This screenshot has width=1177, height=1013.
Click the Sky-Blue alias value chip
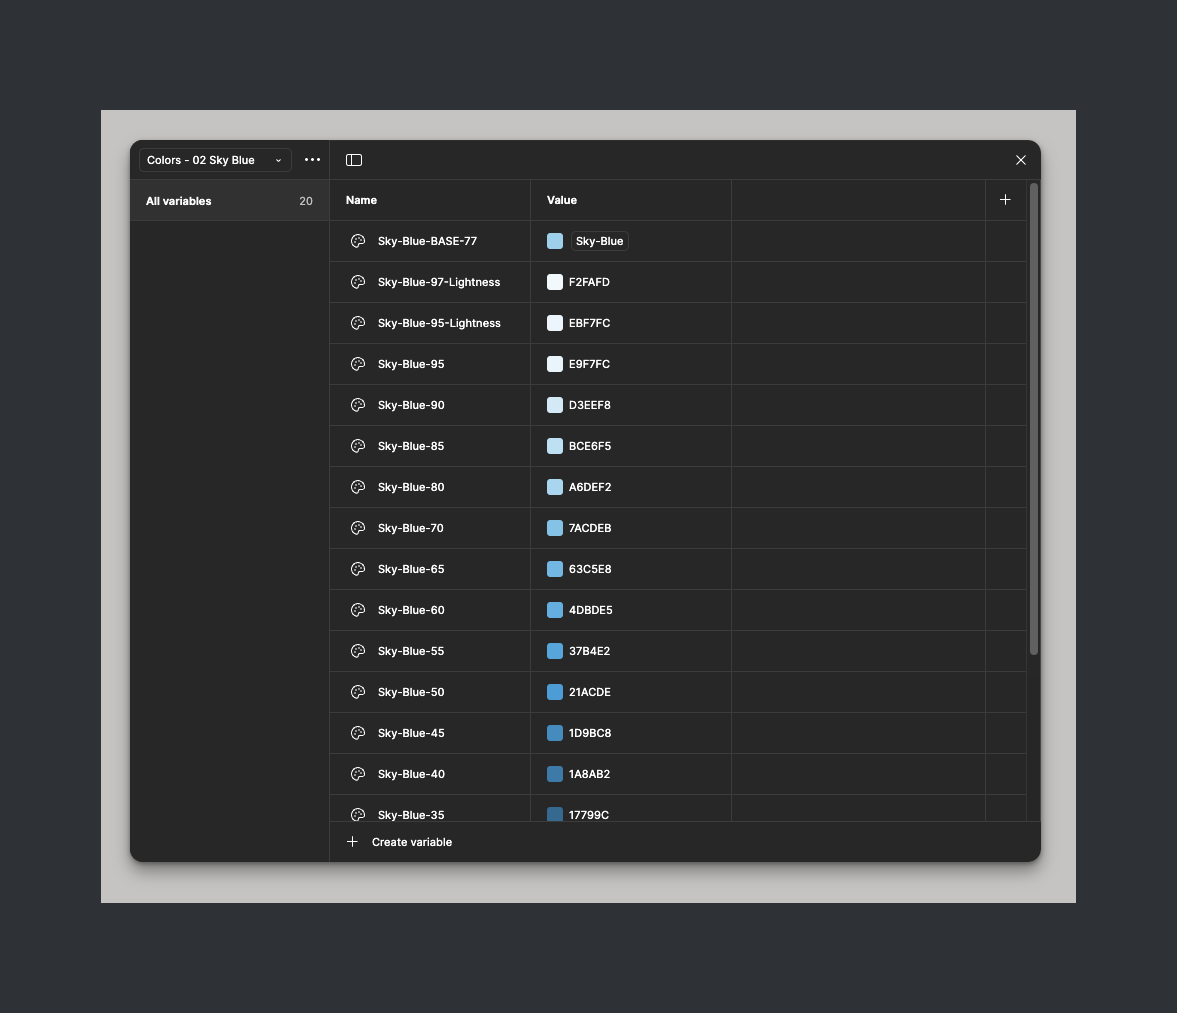click(599, 241)
